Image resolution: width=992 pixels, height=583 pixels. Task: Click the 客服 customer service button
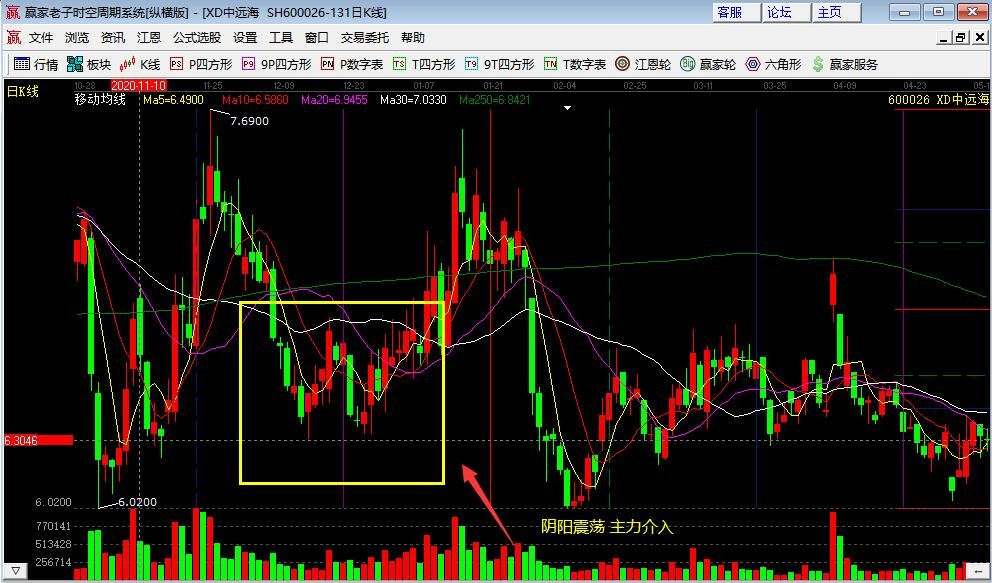(736, 12)
